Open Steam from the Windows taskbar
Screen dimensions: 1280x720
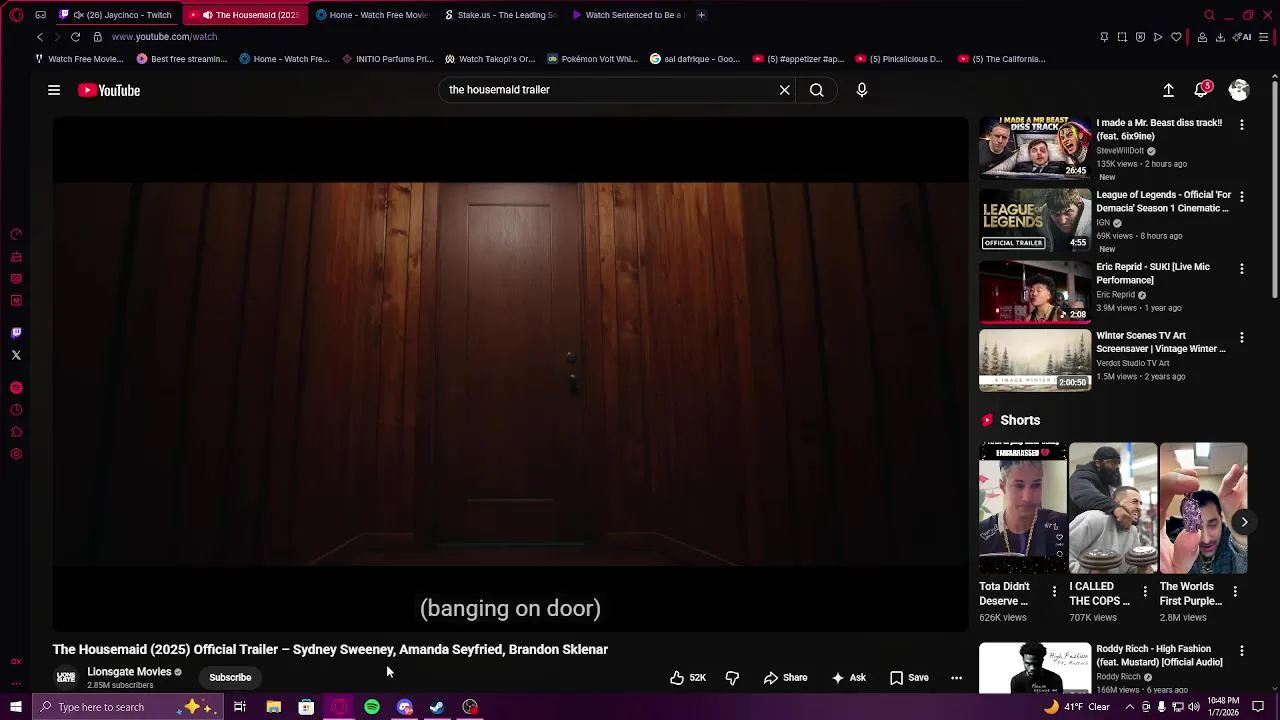[437, 707]
